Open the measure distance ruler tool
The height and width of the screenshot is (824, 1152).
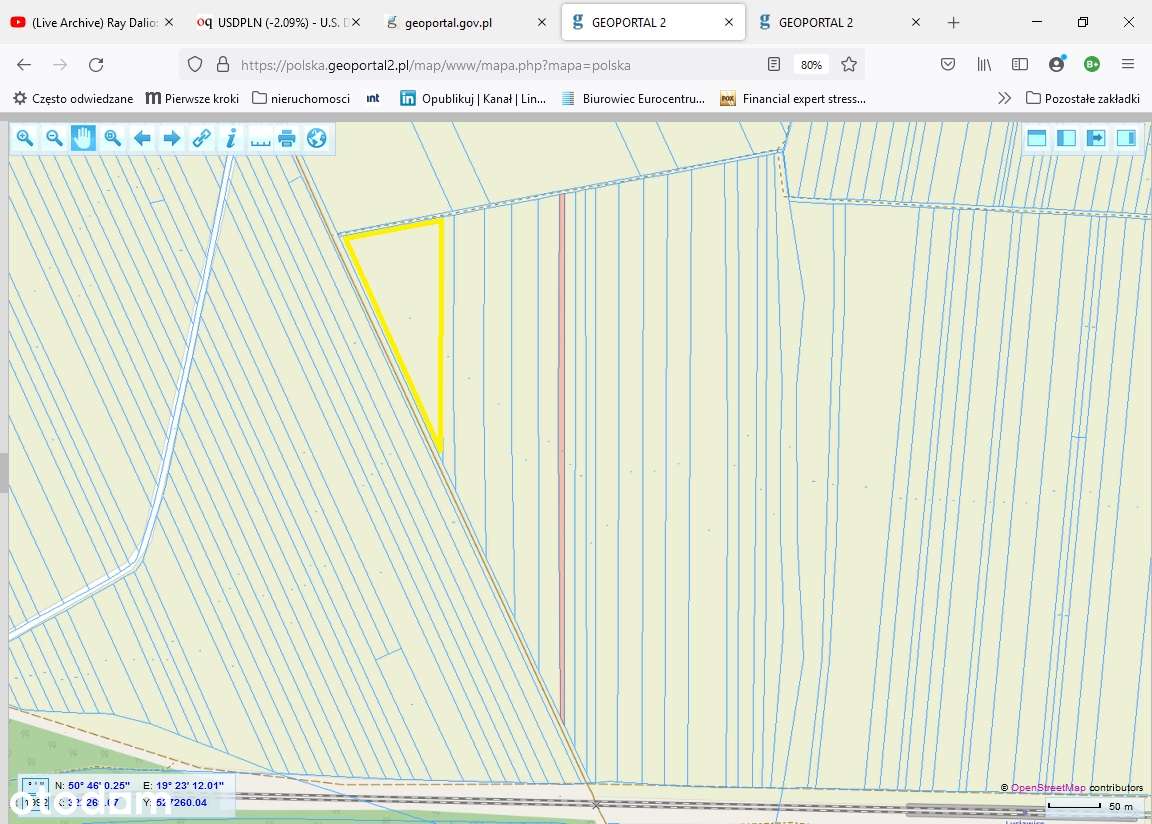click(260, 138)
